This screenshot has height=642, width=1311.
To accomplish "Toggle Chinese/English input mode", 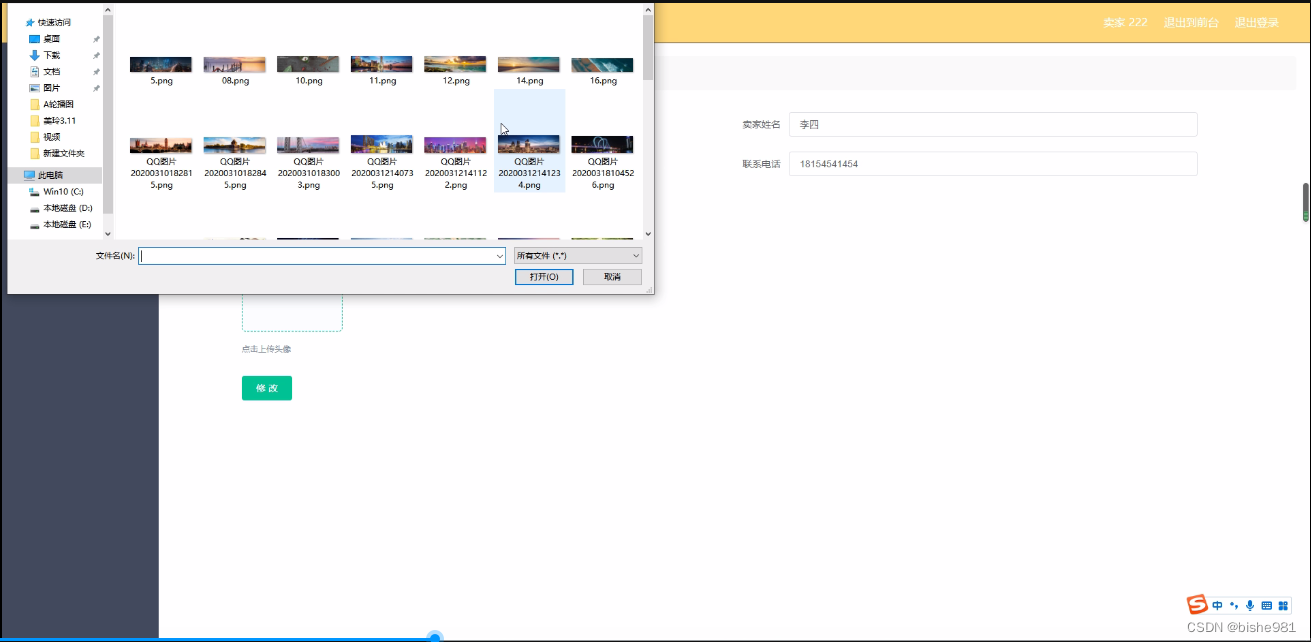I will [x=1217, y=604].
